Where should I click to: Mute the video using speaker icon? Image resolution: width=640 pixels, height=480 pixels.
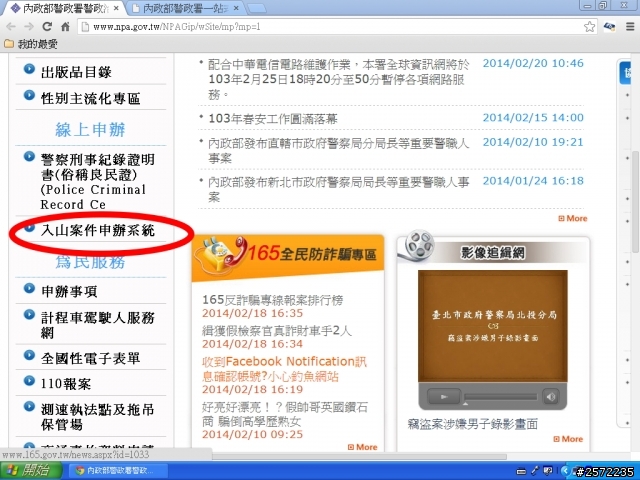click(x=551, y=396)
